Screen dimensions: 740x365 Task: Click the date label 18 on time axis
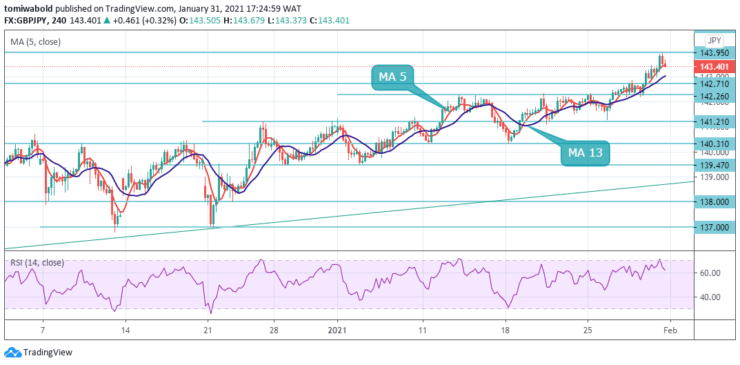505,331
